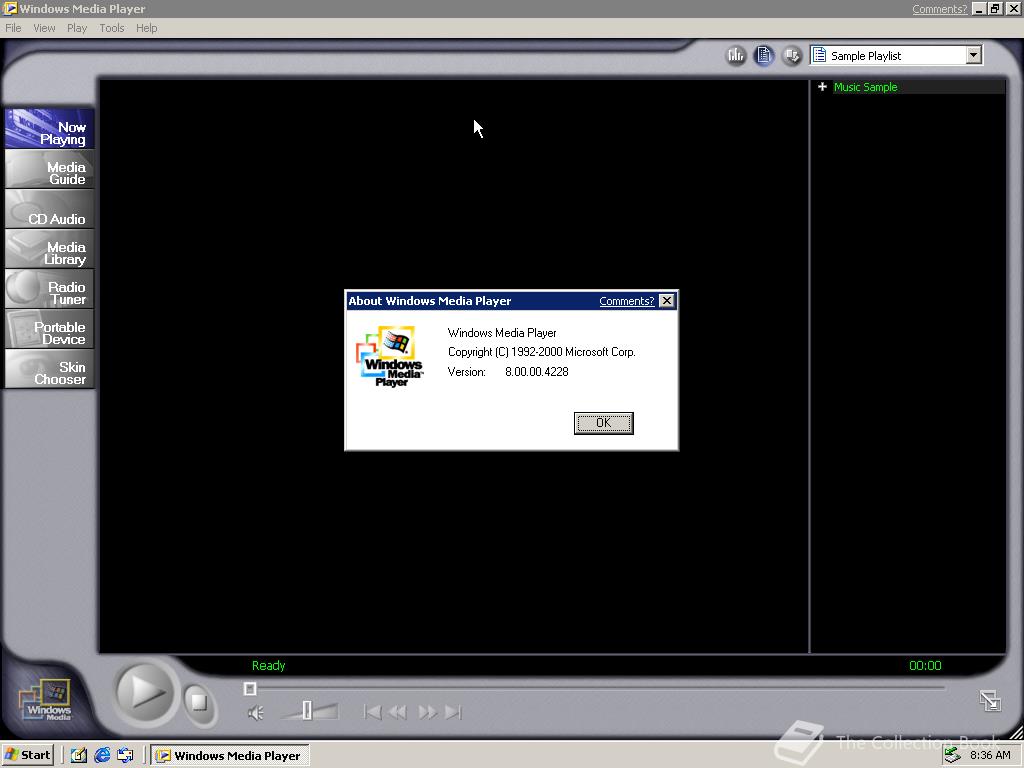Image resolution: width=1024 pixels, height=768 pixels.
Task: Click version text 8.00.00.4228
Action: (x=537, y=372)
